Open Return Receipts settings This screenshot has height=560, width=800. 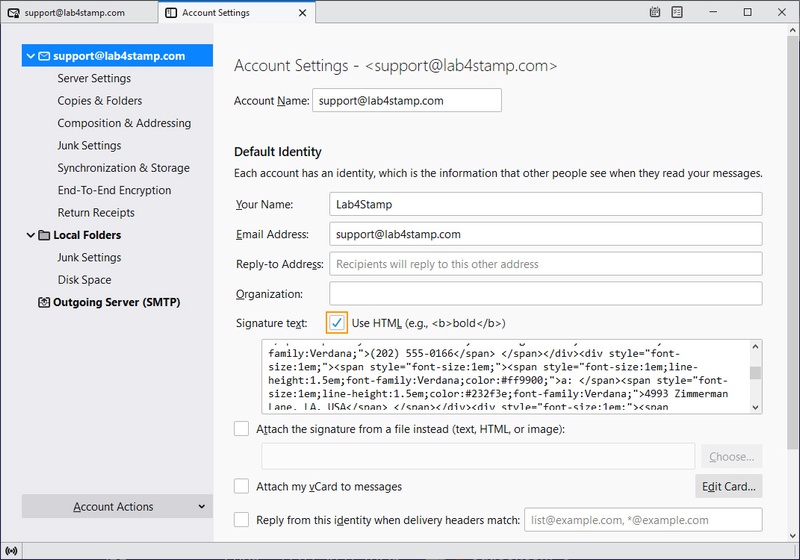click(96, 213)
